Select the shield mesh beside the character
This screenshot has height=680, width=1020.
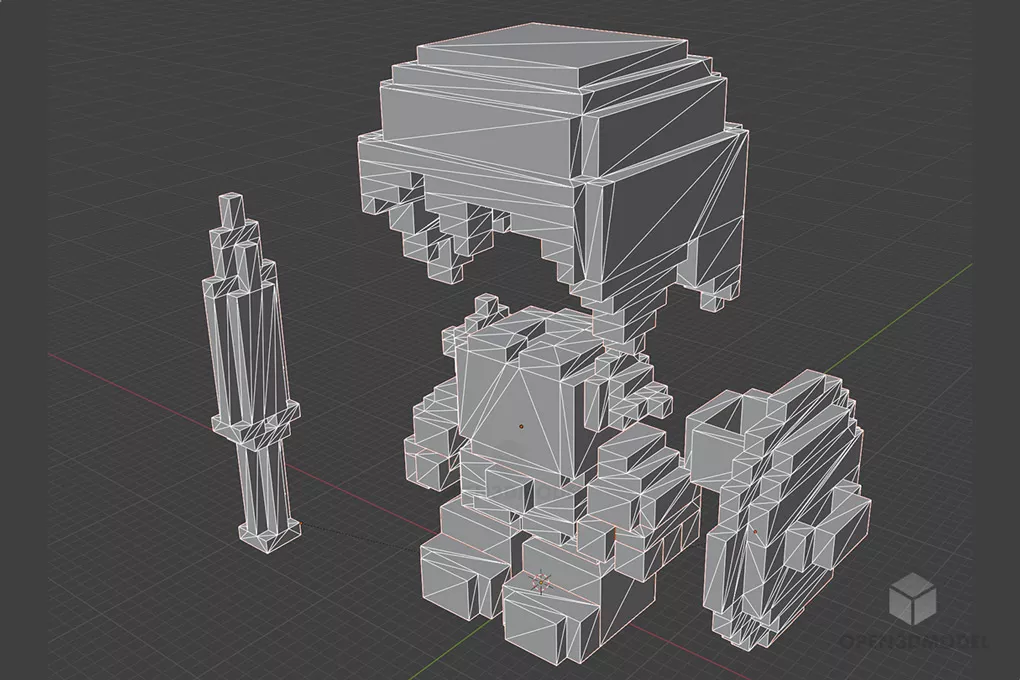781,508
